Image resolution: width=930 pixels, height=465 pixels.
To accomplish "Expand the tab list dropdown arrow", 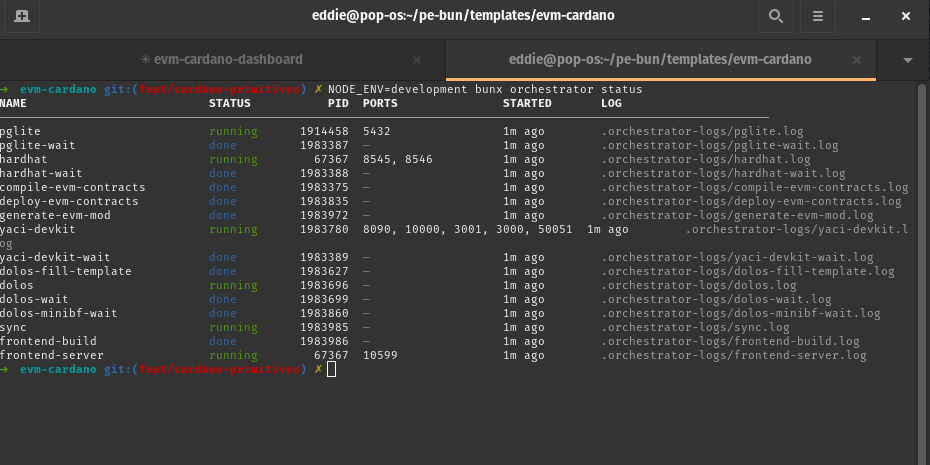I will coord(907,60).
